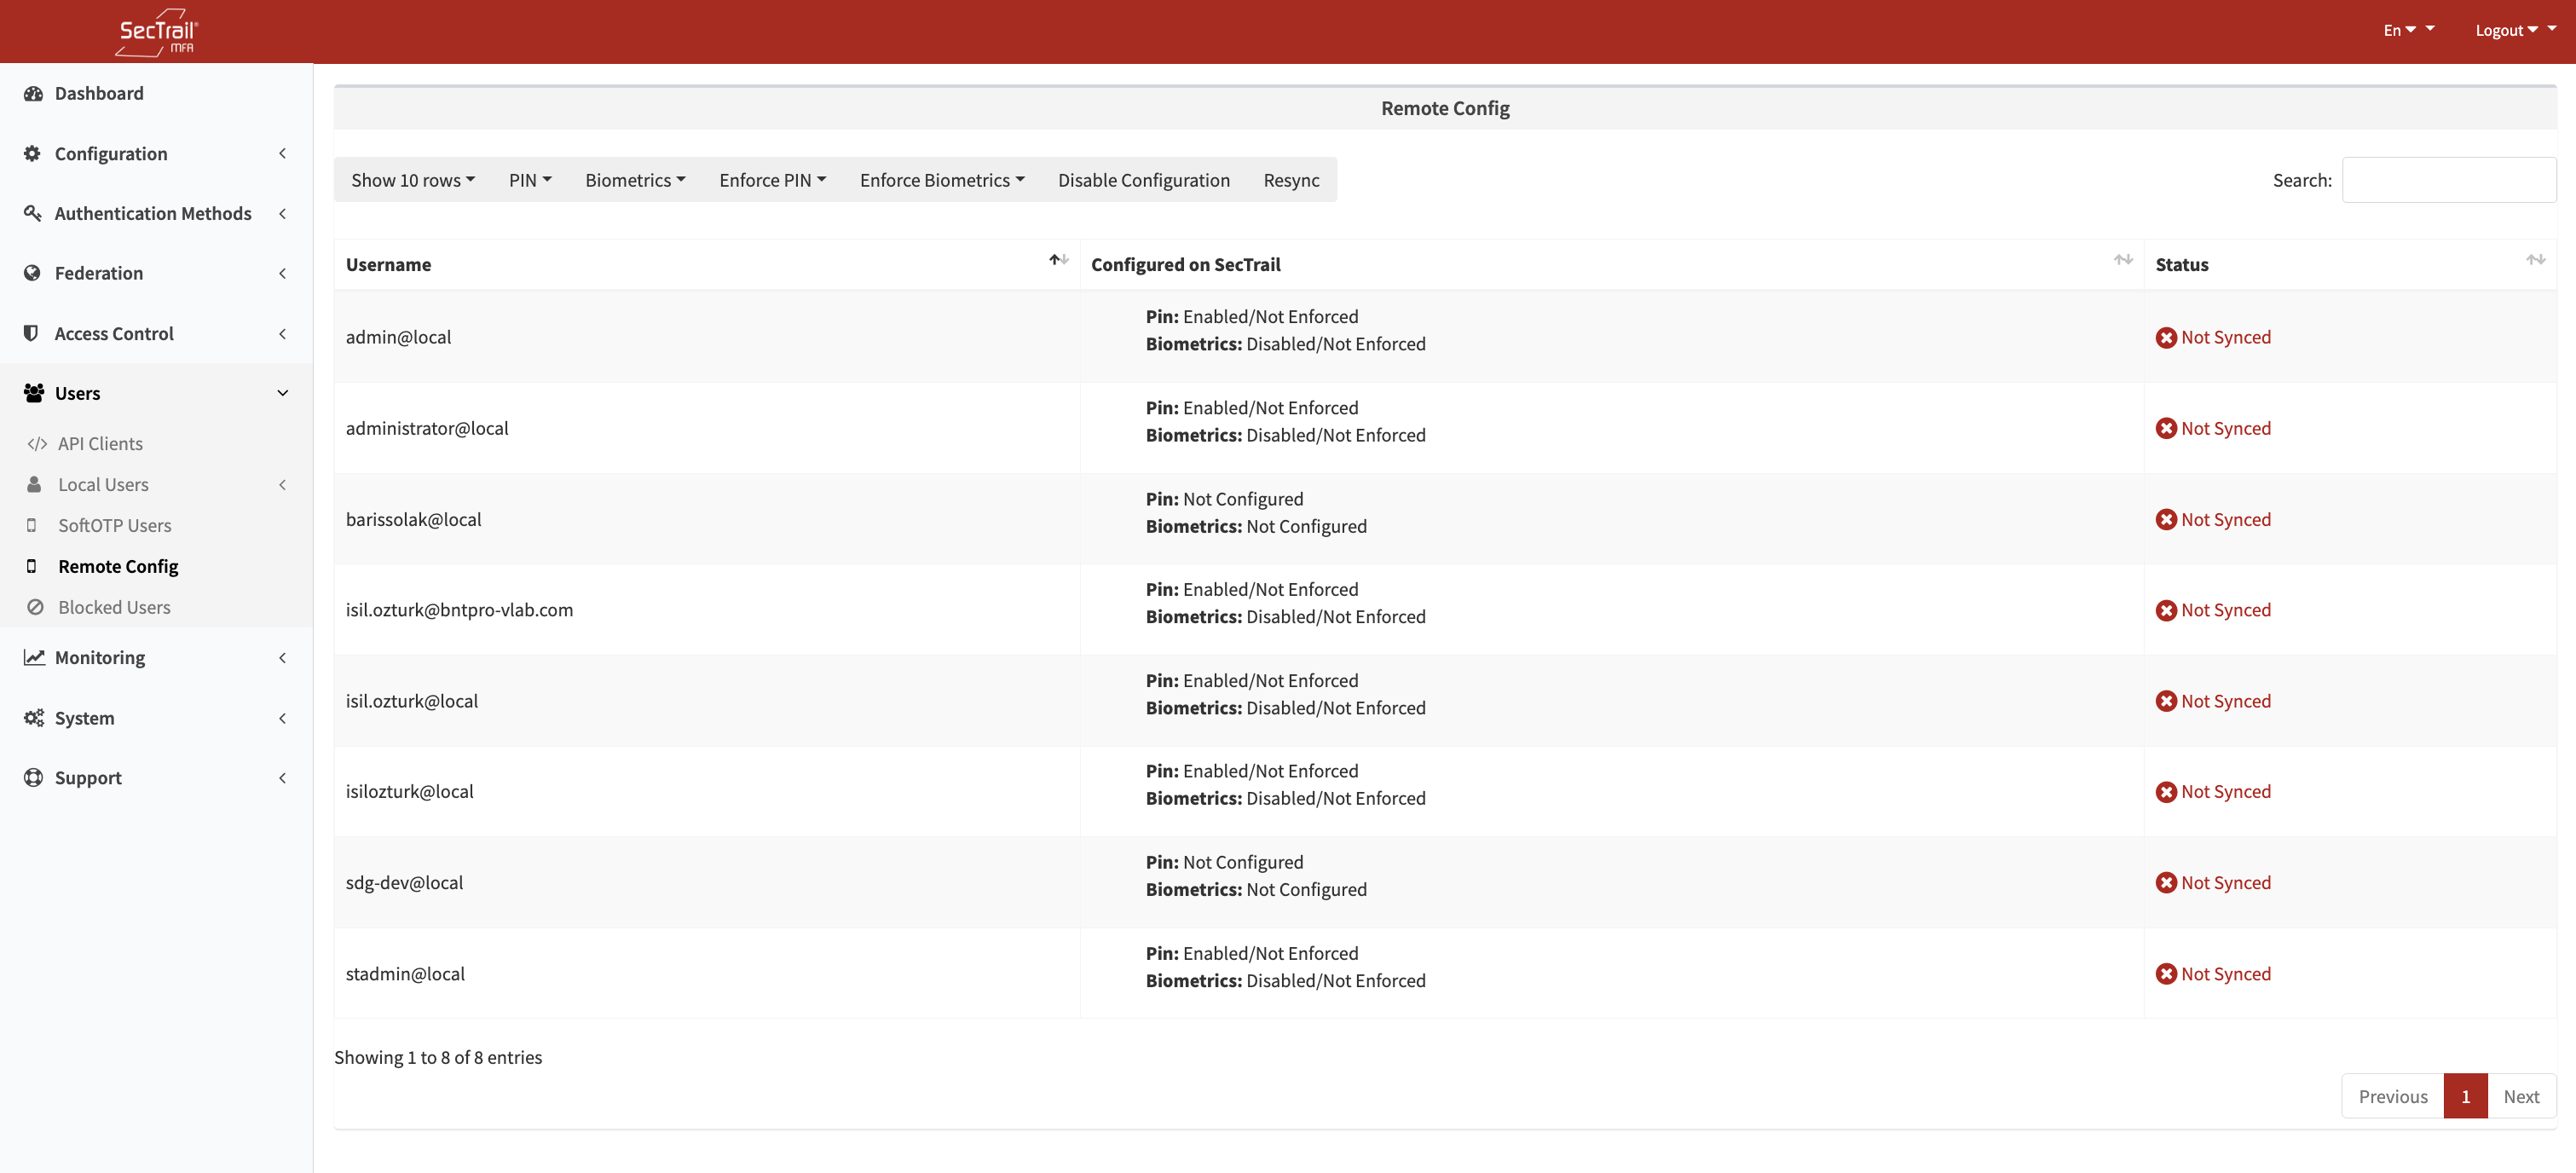This screenshot has height=1173, width=2576.
Task: Click the Configuration gear icon
Action: [x=33, y=153]
